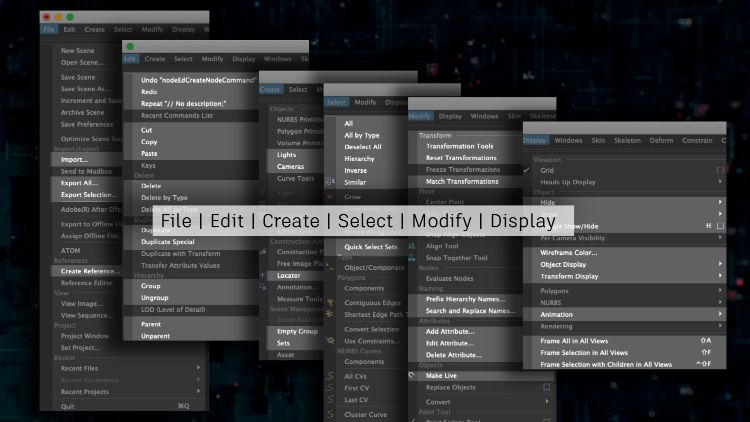This screenshot has width=750, height=422.
Task: Click the option box next to Replace Objects
Action: pos(546,387)
